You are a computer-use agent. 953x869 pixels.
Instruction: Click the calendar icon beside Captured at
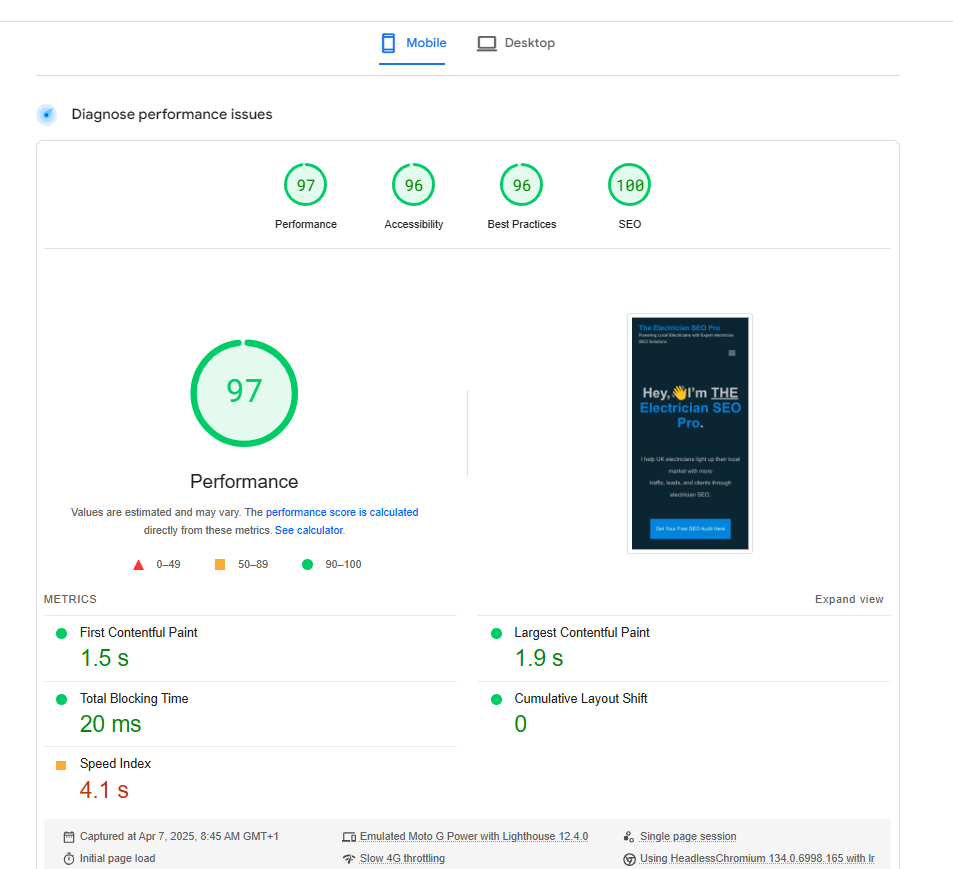(x=69, y=837)
